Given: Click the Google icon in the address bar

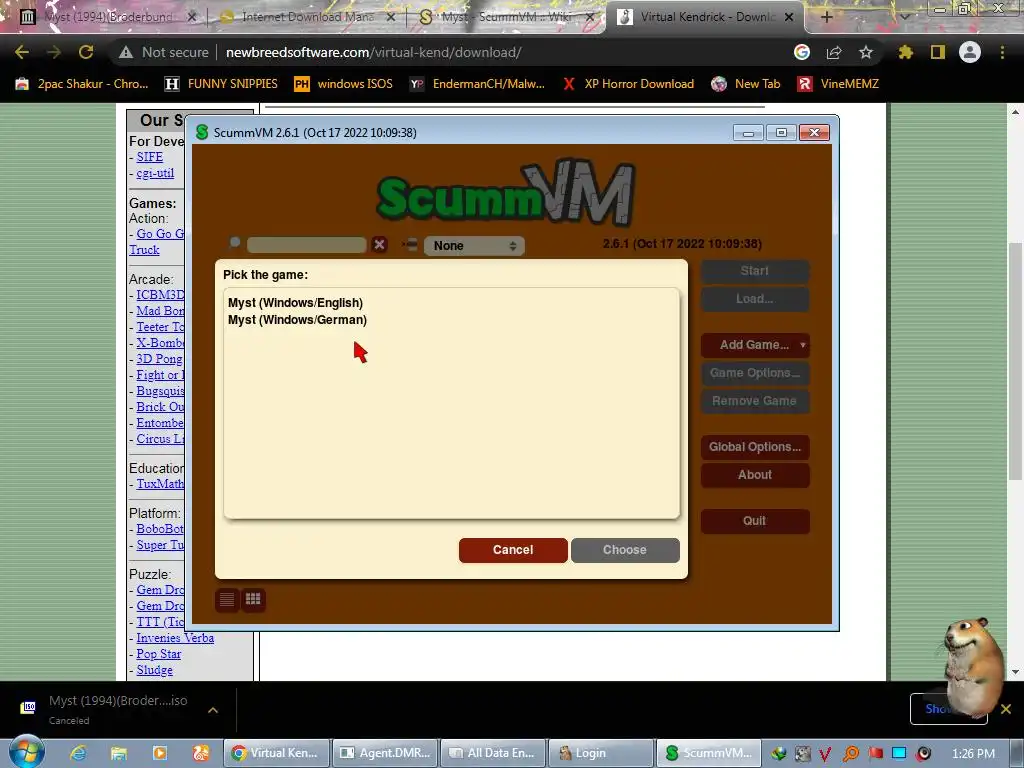Looking at the screenshot, I should pyautogui.click(x=802, y=52).
